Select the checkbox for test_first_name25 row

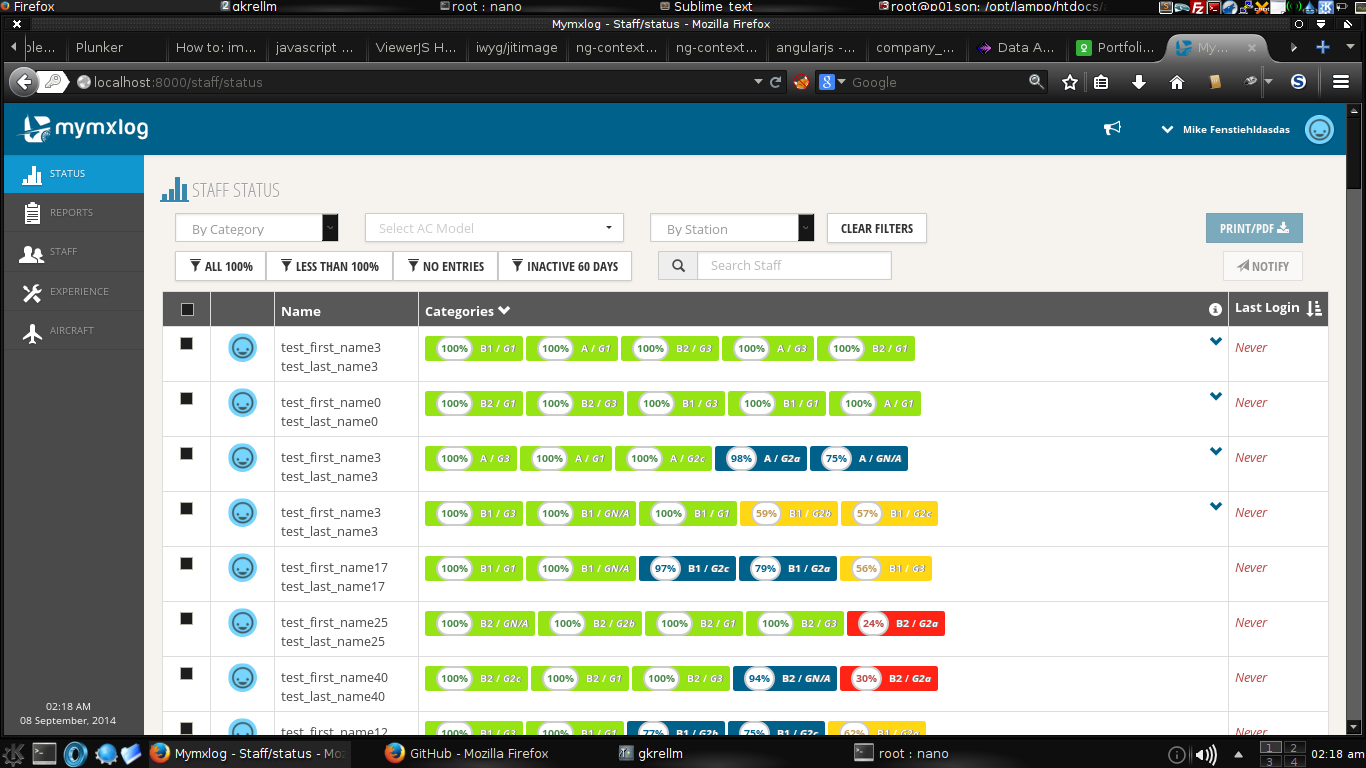(x=186, y=619)
